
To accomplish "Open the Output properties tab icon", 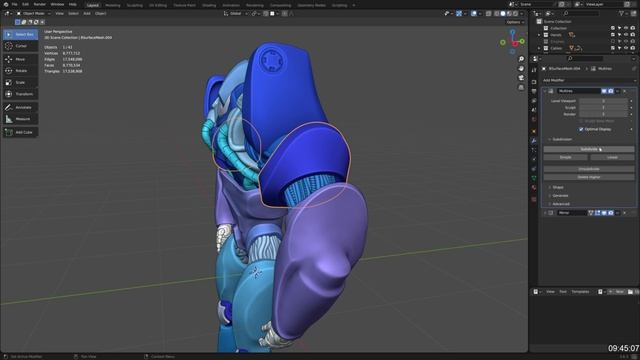I will [x=534, y=91].
